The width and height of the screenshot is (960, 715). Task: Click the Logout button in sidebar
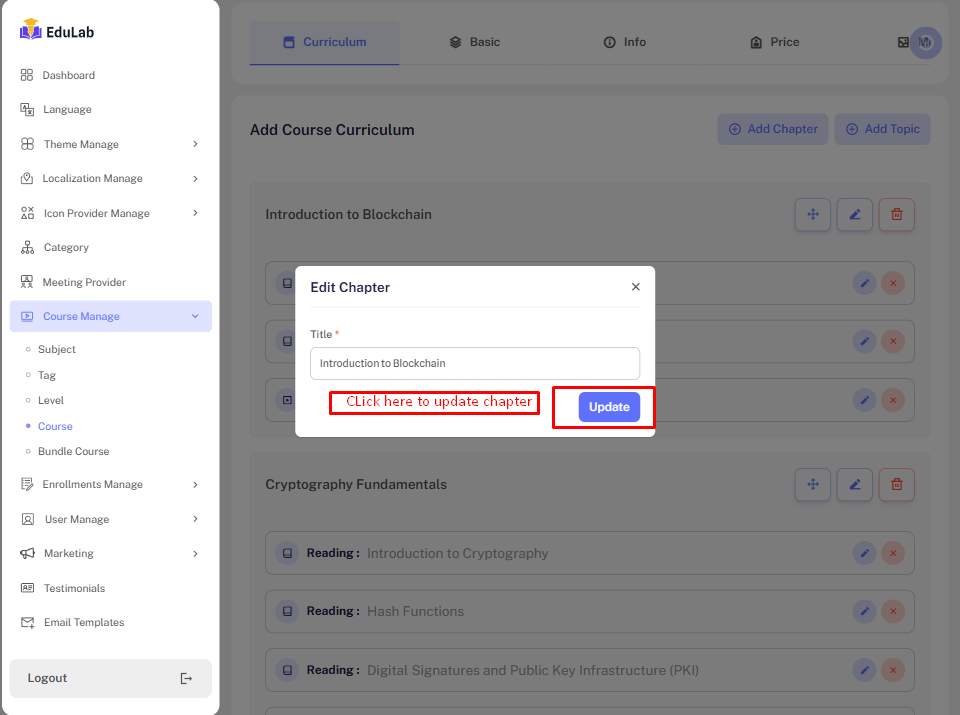[x=110, y=678]
